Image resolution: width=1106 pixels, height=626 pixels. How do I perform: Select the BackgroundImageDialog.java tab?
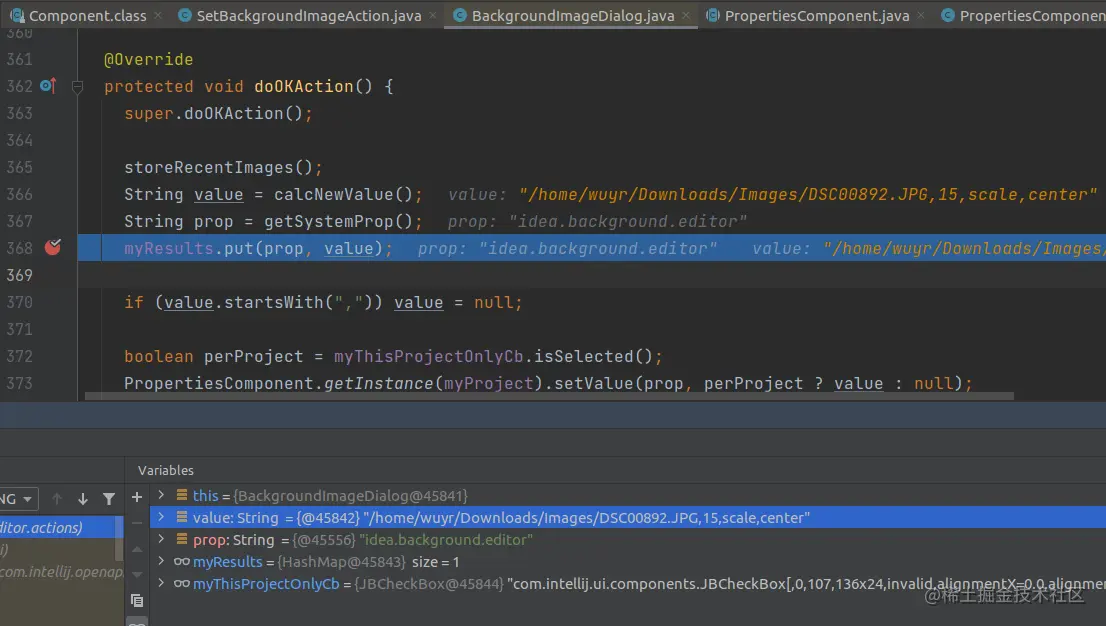tap(573, 16)
